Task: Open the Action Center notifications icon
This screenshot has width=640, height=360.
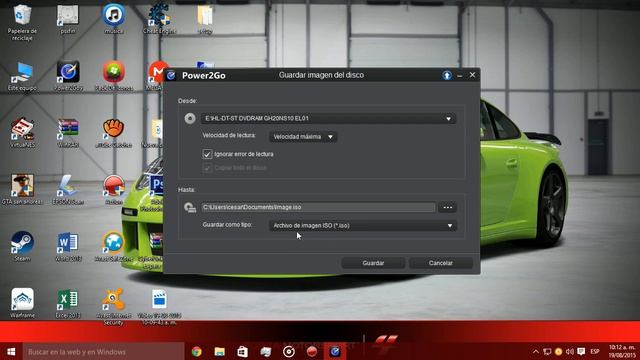Action: pyautogui.click(x=581, y=351)
